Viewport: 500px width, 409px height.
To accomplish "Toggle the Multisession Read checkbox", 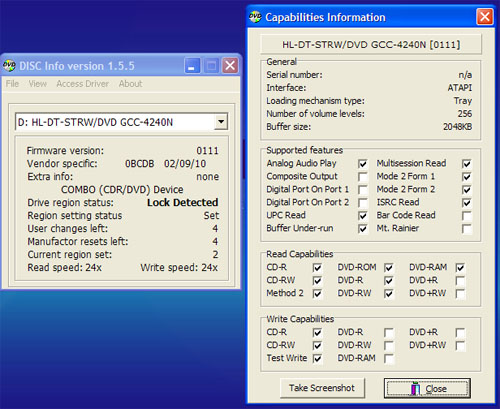I will (467, 164).
